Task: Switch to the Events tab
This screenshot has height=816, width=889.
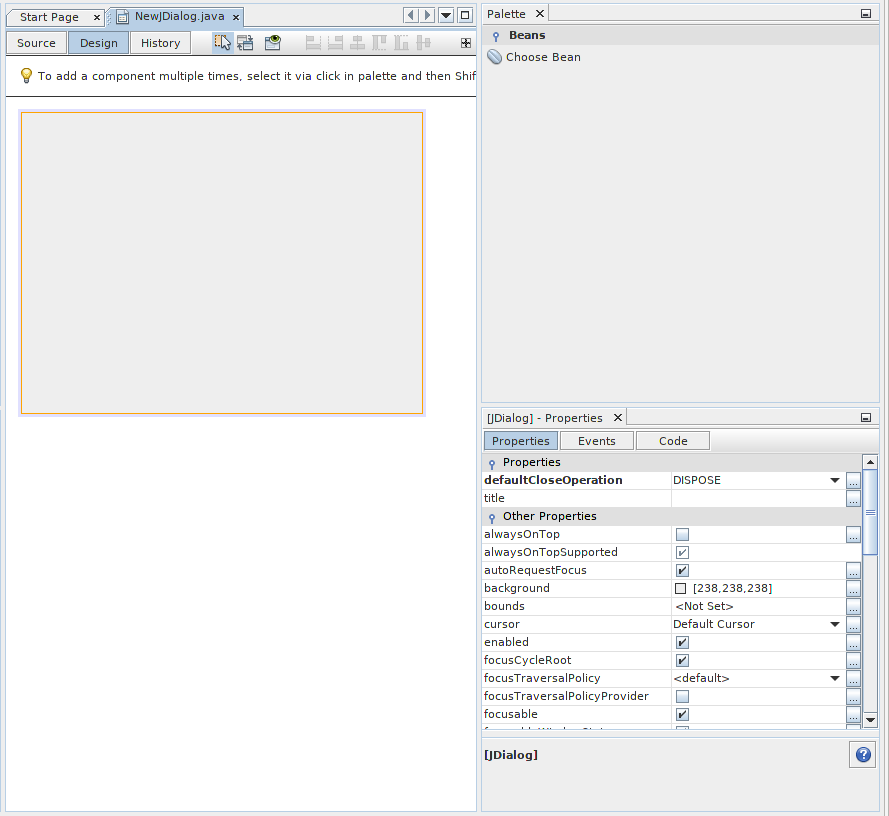Action: point(596,441)
